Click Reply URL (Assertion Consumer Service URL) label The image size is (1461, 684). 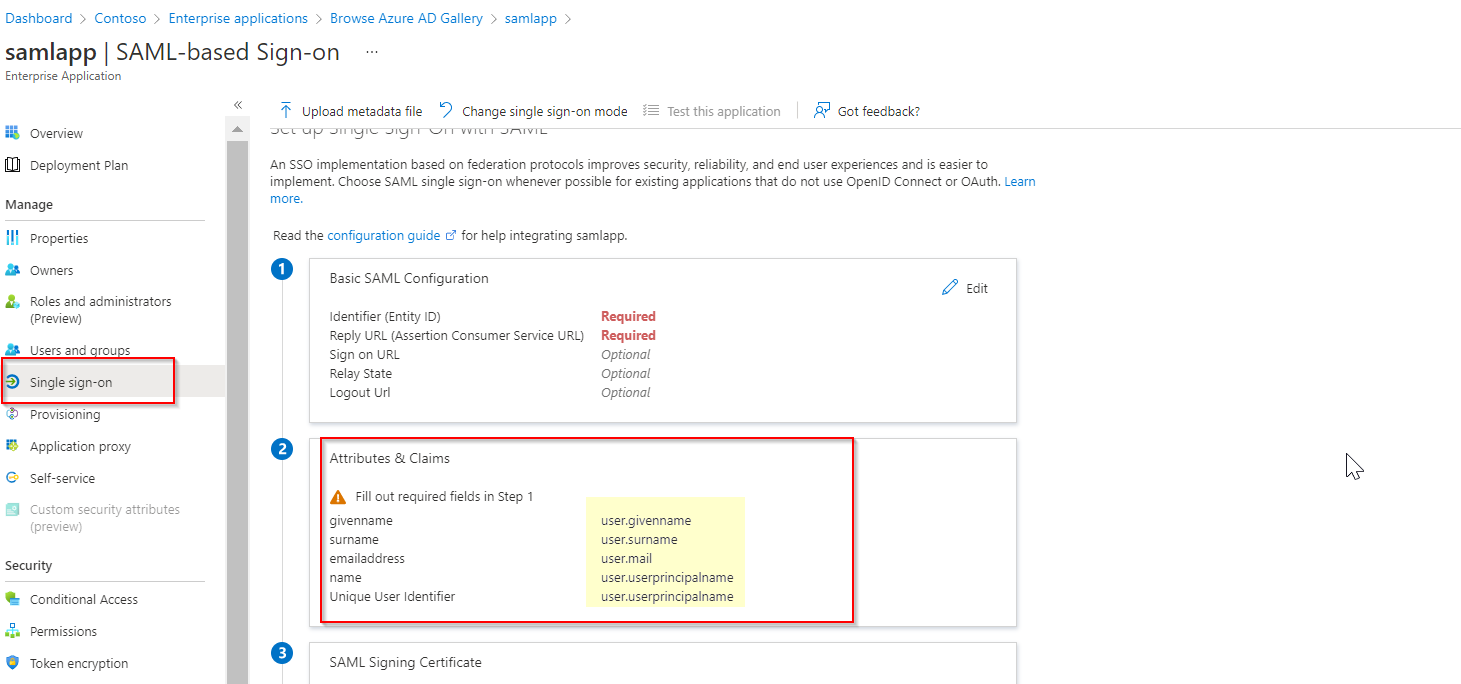(457, 335)
